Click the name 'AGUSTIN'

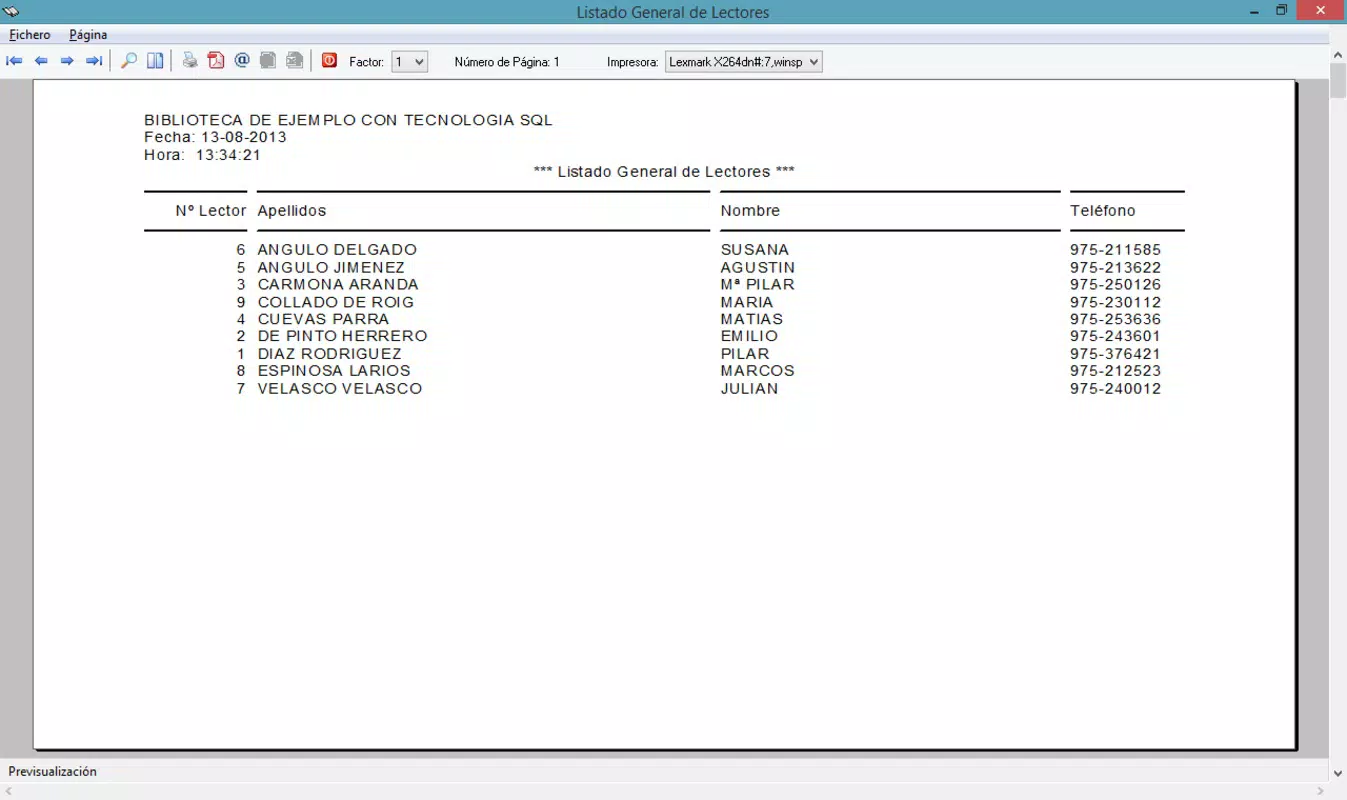click(x=758, y=267)
